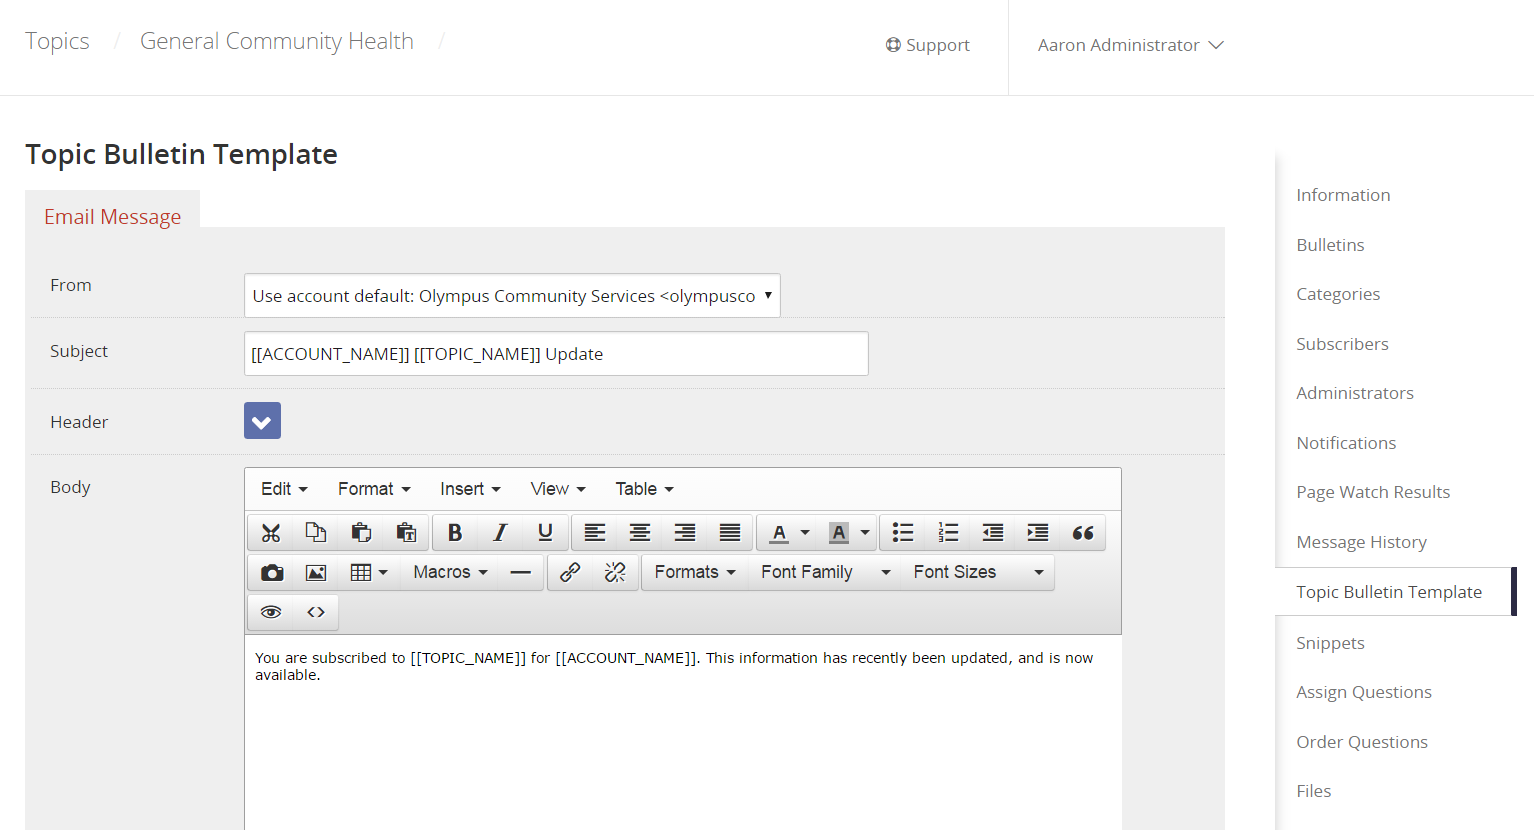Toggle bulleted list formatting
The image size is (1534, 830).
point(903,532)
